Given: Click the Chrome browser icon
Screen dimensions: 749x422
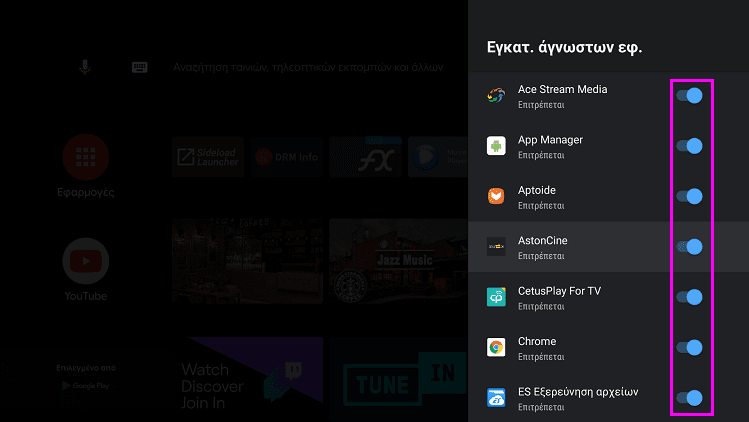Looking at the screenshot, I should tap(496, 347).
